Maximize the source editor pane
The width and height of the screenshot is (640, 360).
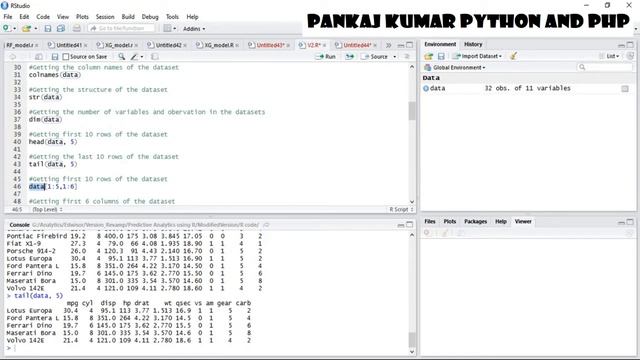410,45
